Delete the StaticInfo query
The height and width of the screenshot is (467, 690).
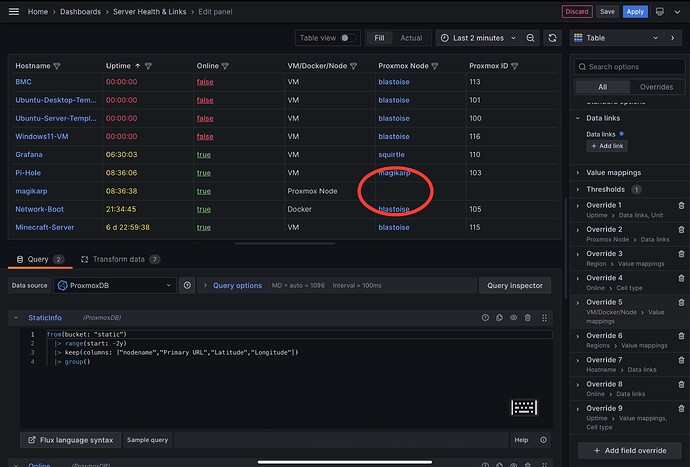pyautogui.click(x=528, y=317)
